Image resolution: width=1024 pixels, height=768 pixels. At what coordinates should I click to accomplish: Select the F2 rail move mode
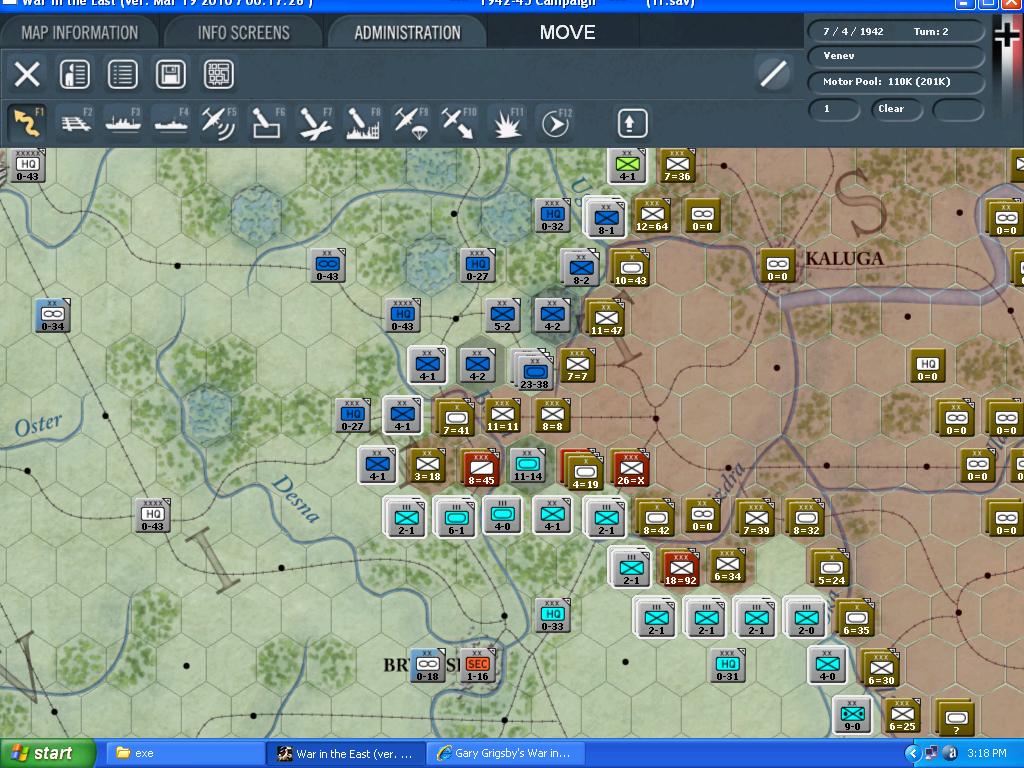[x=76, y=123]
